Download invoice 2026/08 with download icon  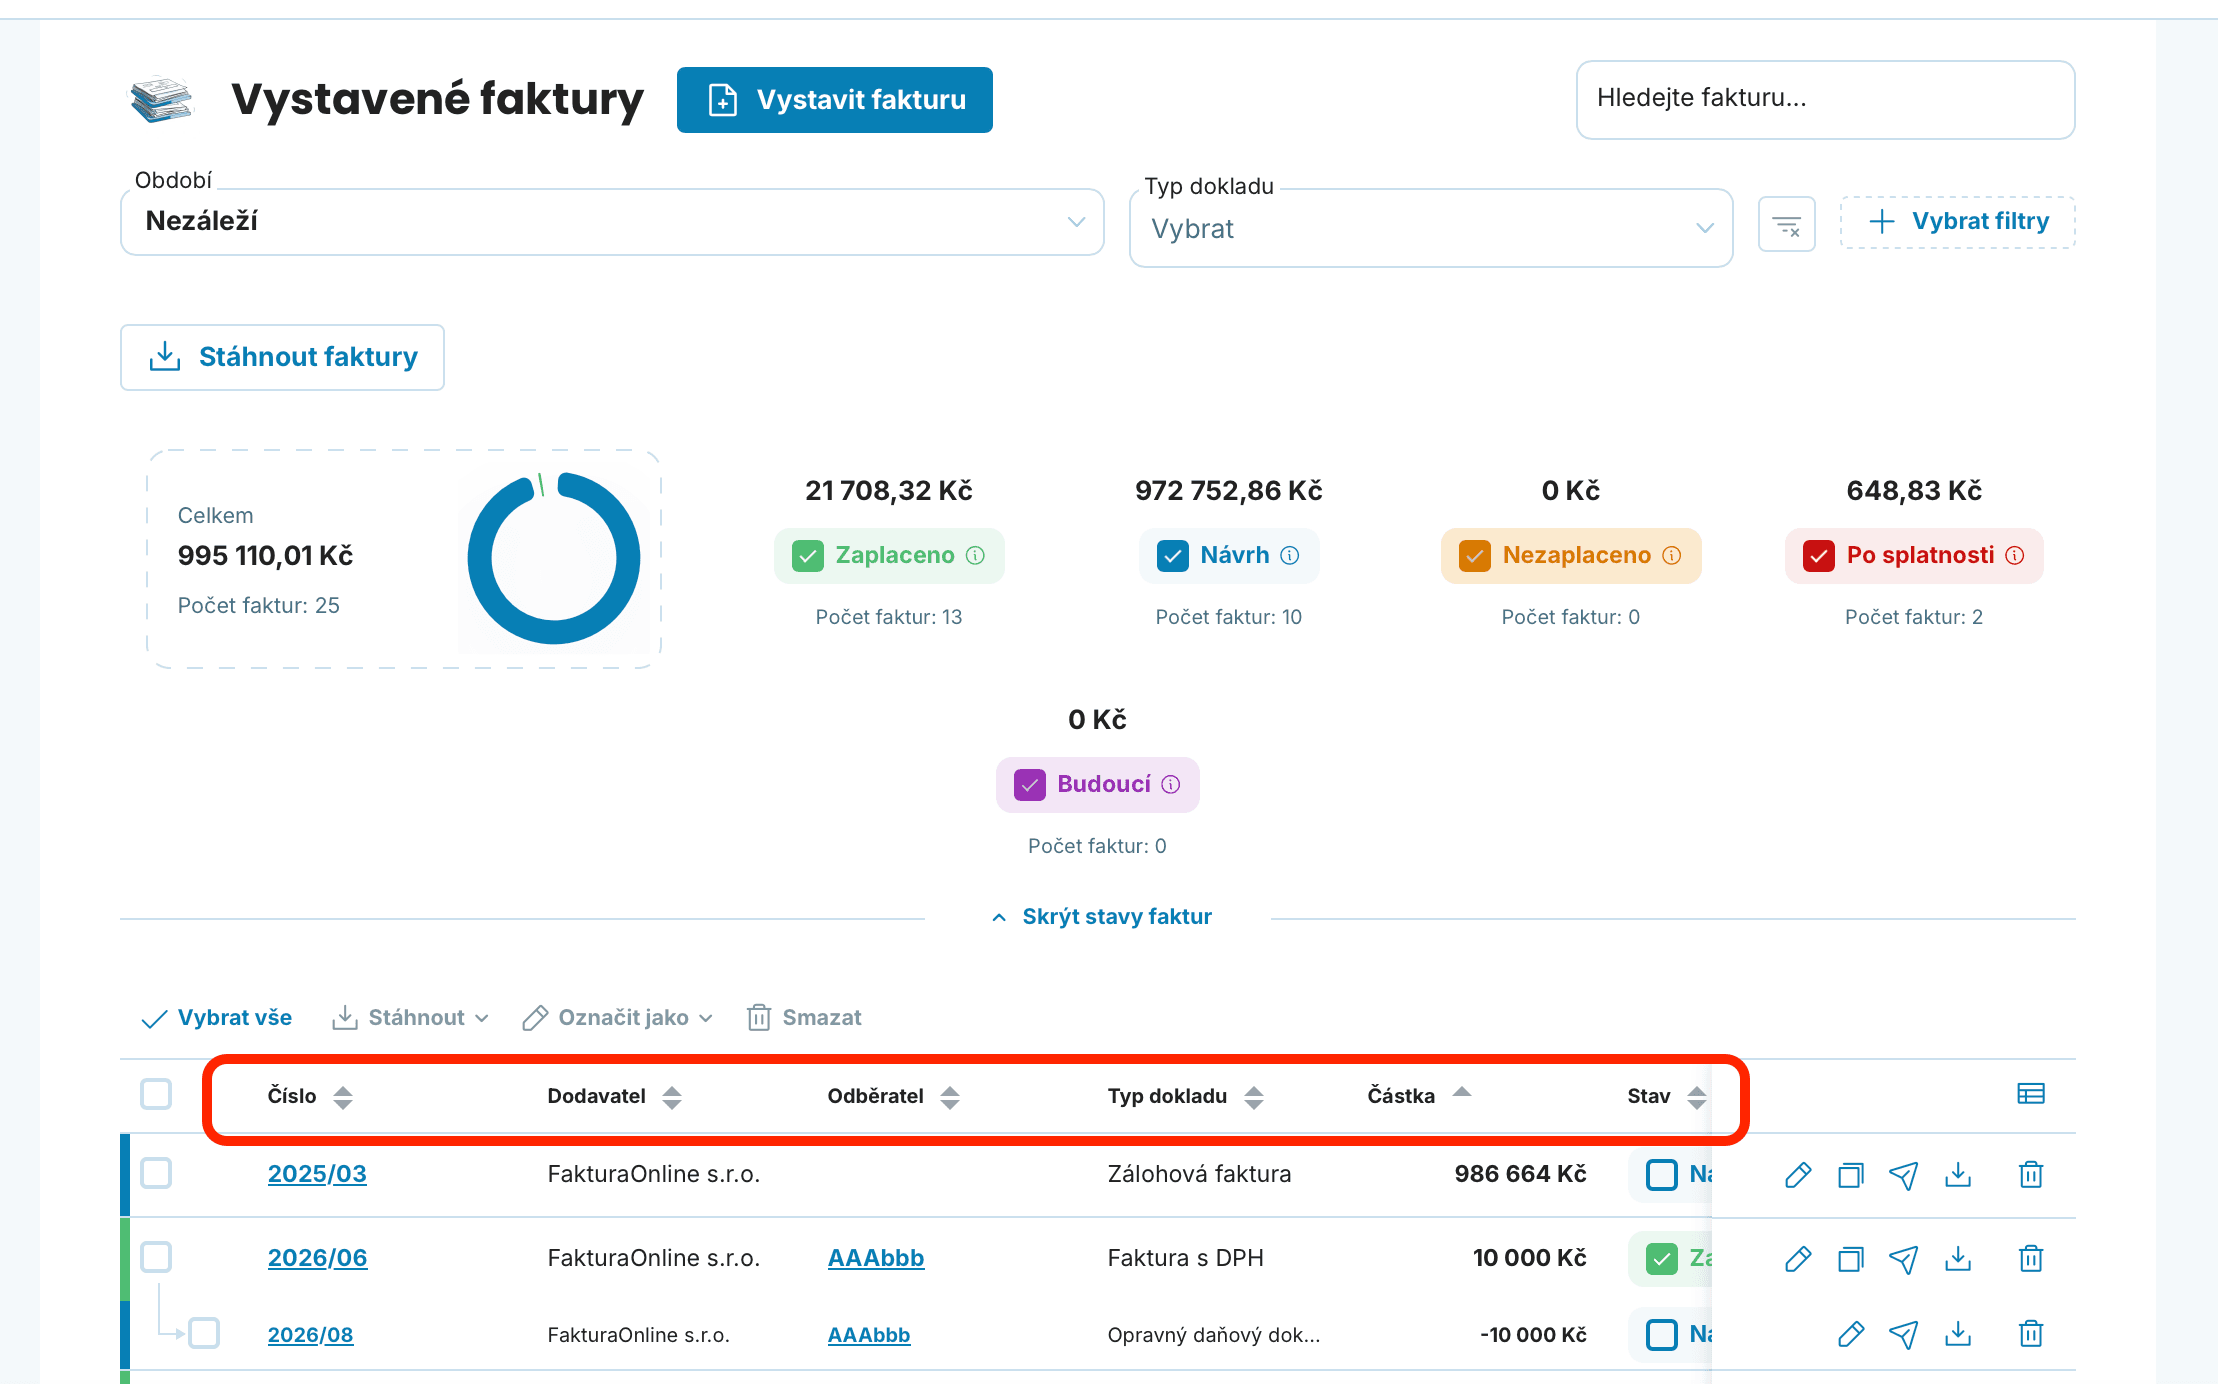tap(1958, 1334)
